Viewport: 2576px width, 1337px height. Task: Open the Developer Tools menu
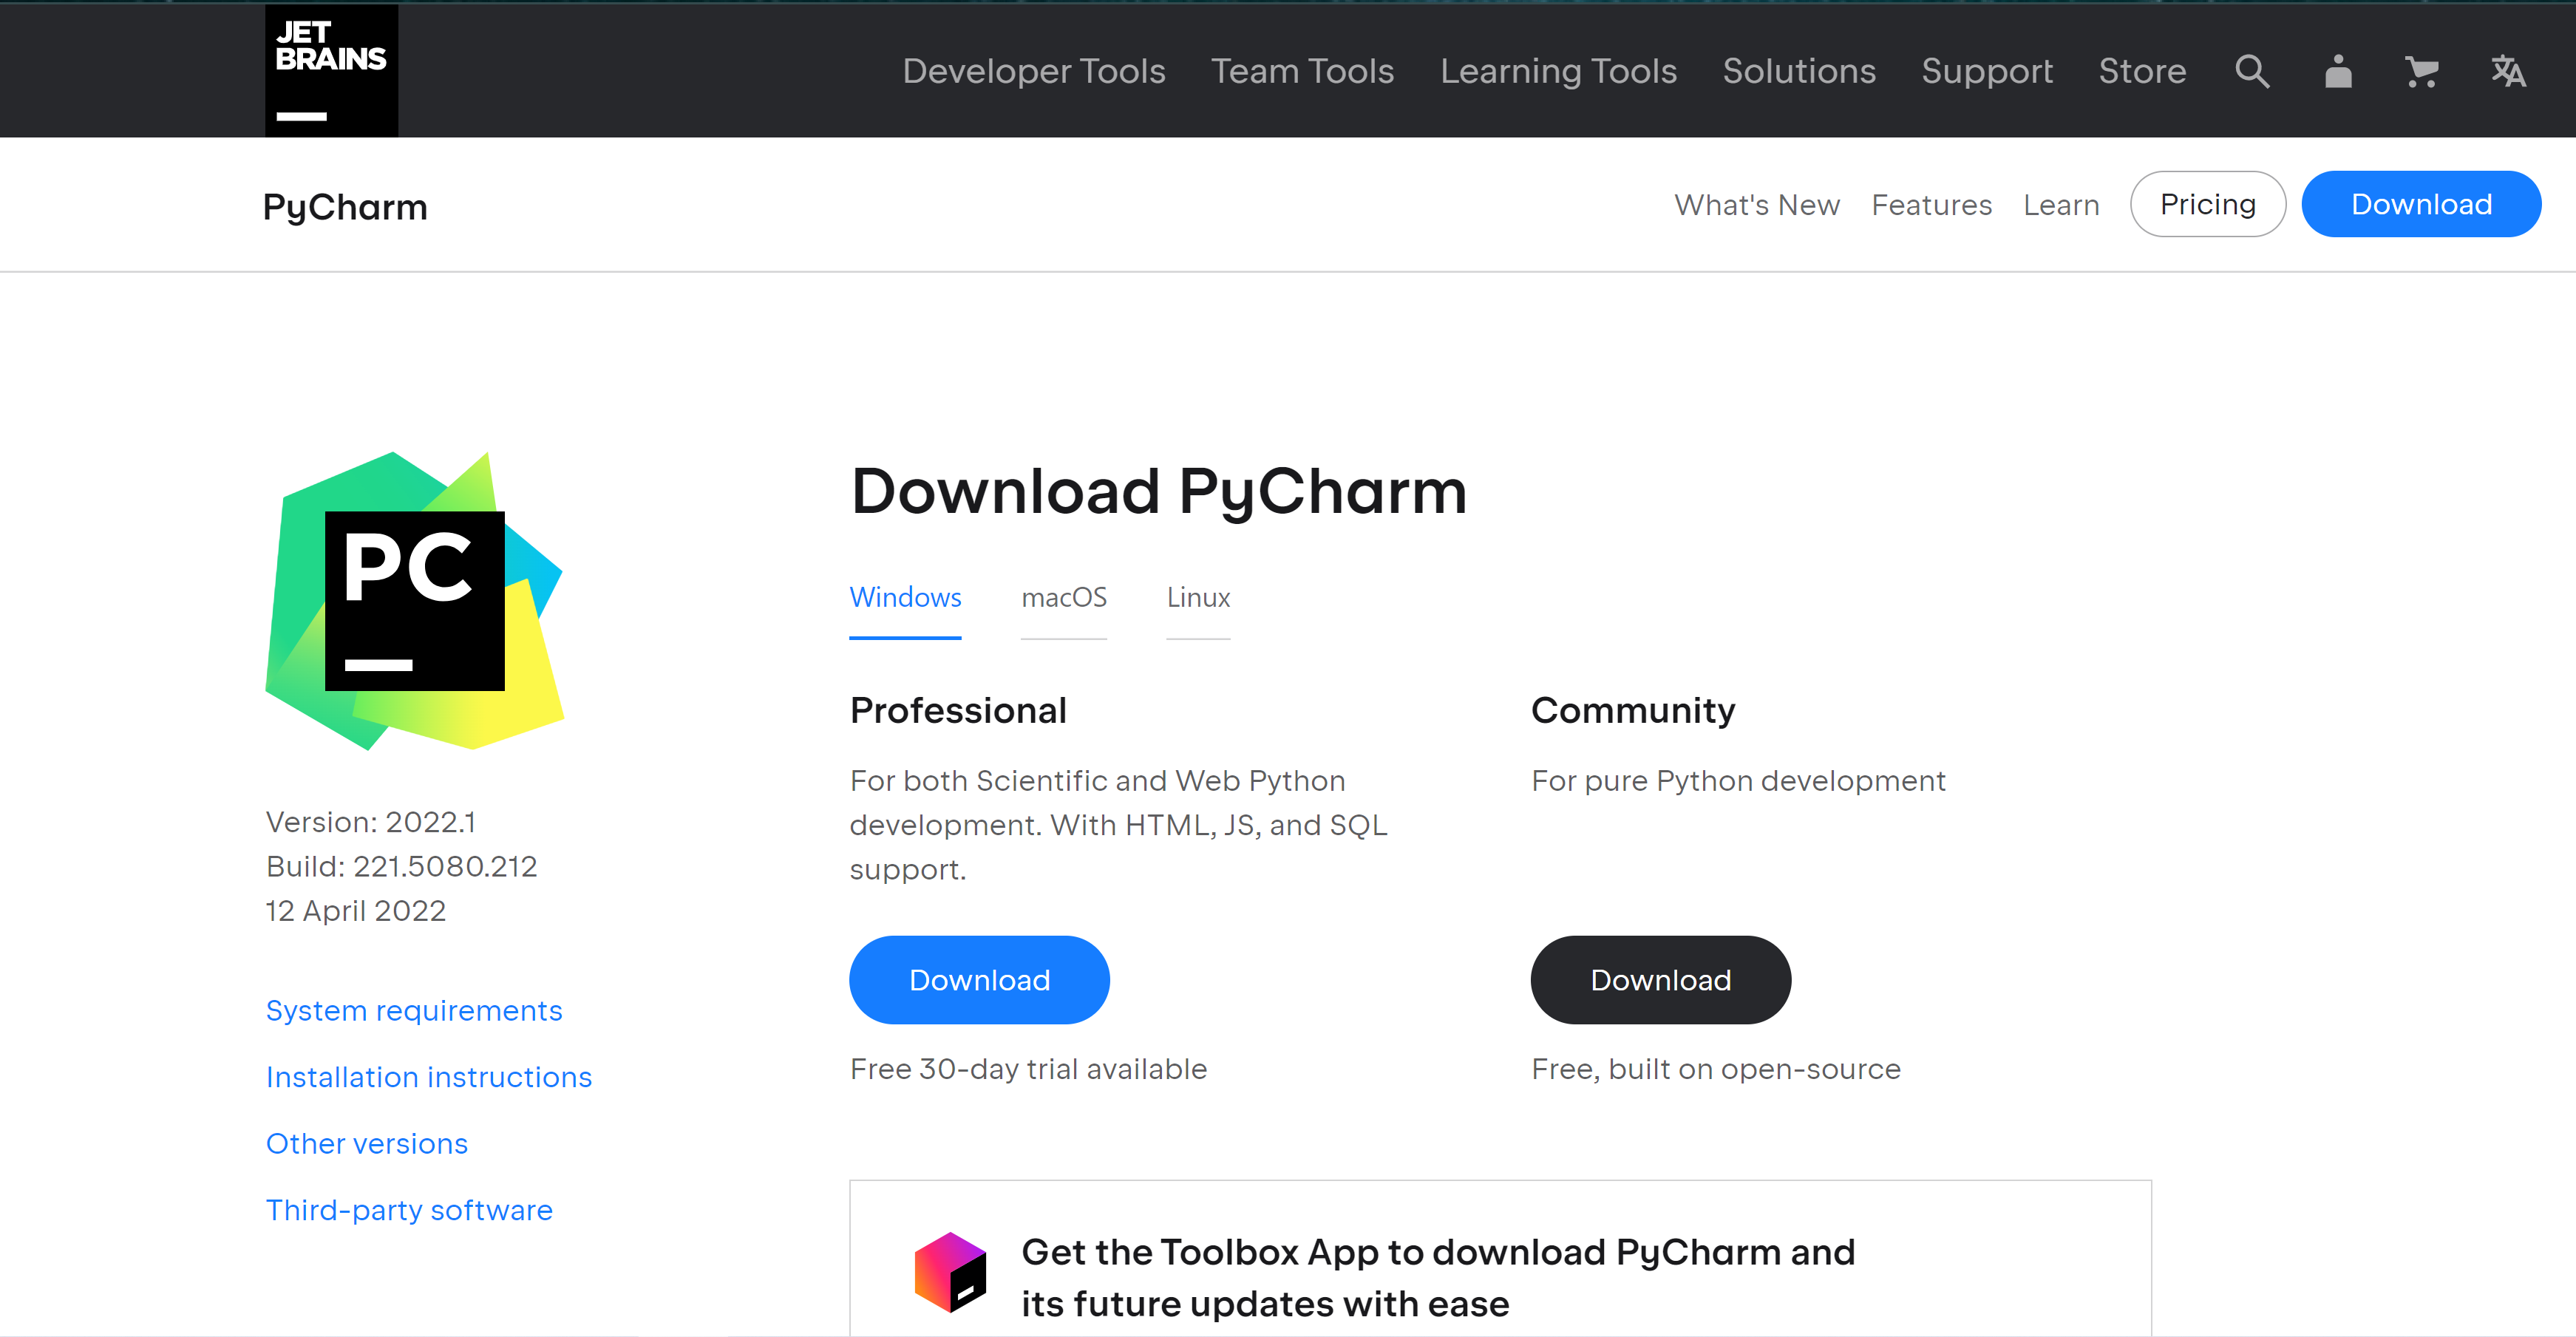[1033, 71]
